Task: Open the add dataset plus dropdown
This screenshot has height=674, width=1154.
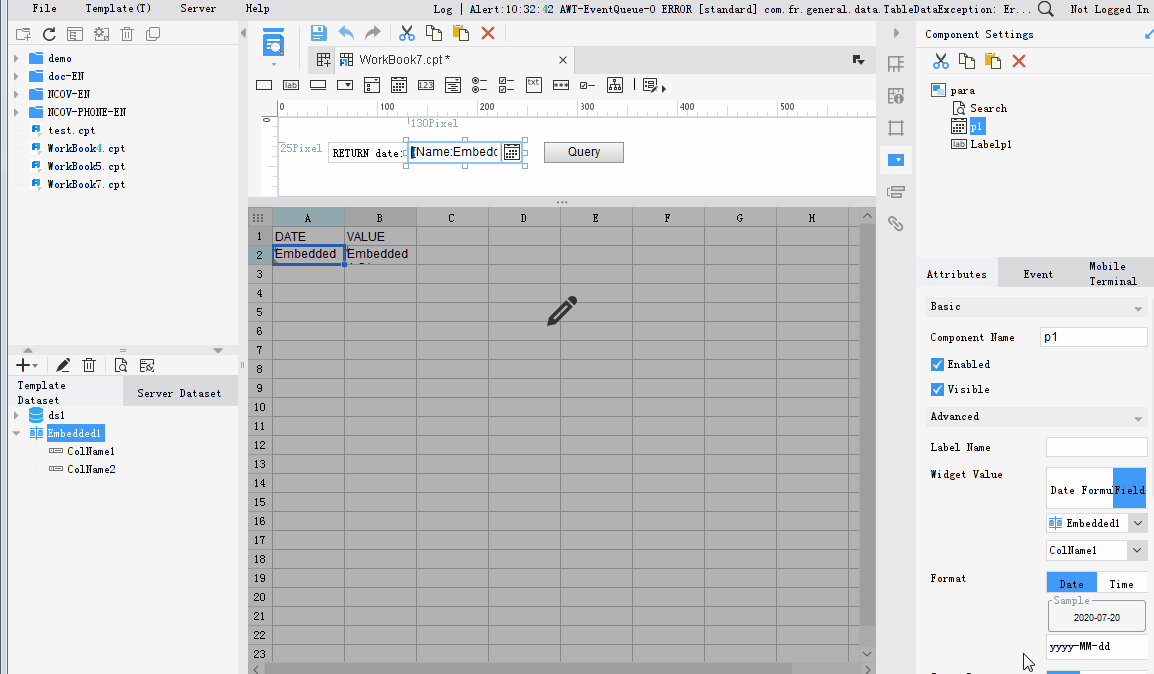Action: (26, 365)
